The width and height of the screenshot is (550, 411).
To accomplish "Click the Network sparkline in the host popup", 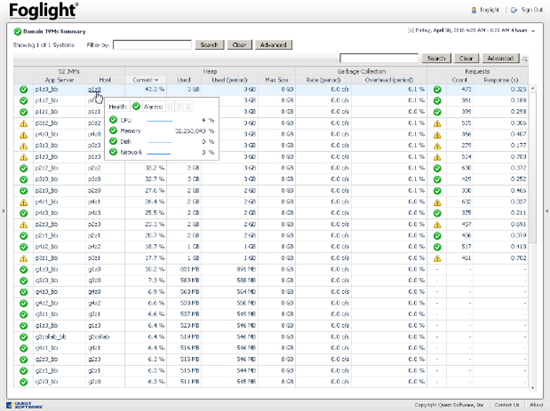I will pos(159,153).
